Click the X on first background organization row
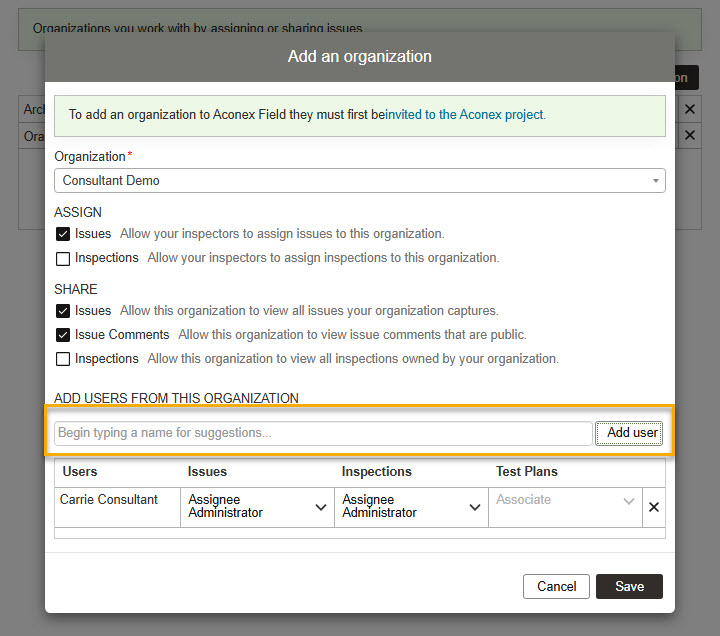This screenshot has height=636, width=720. (x=690, y=109)
